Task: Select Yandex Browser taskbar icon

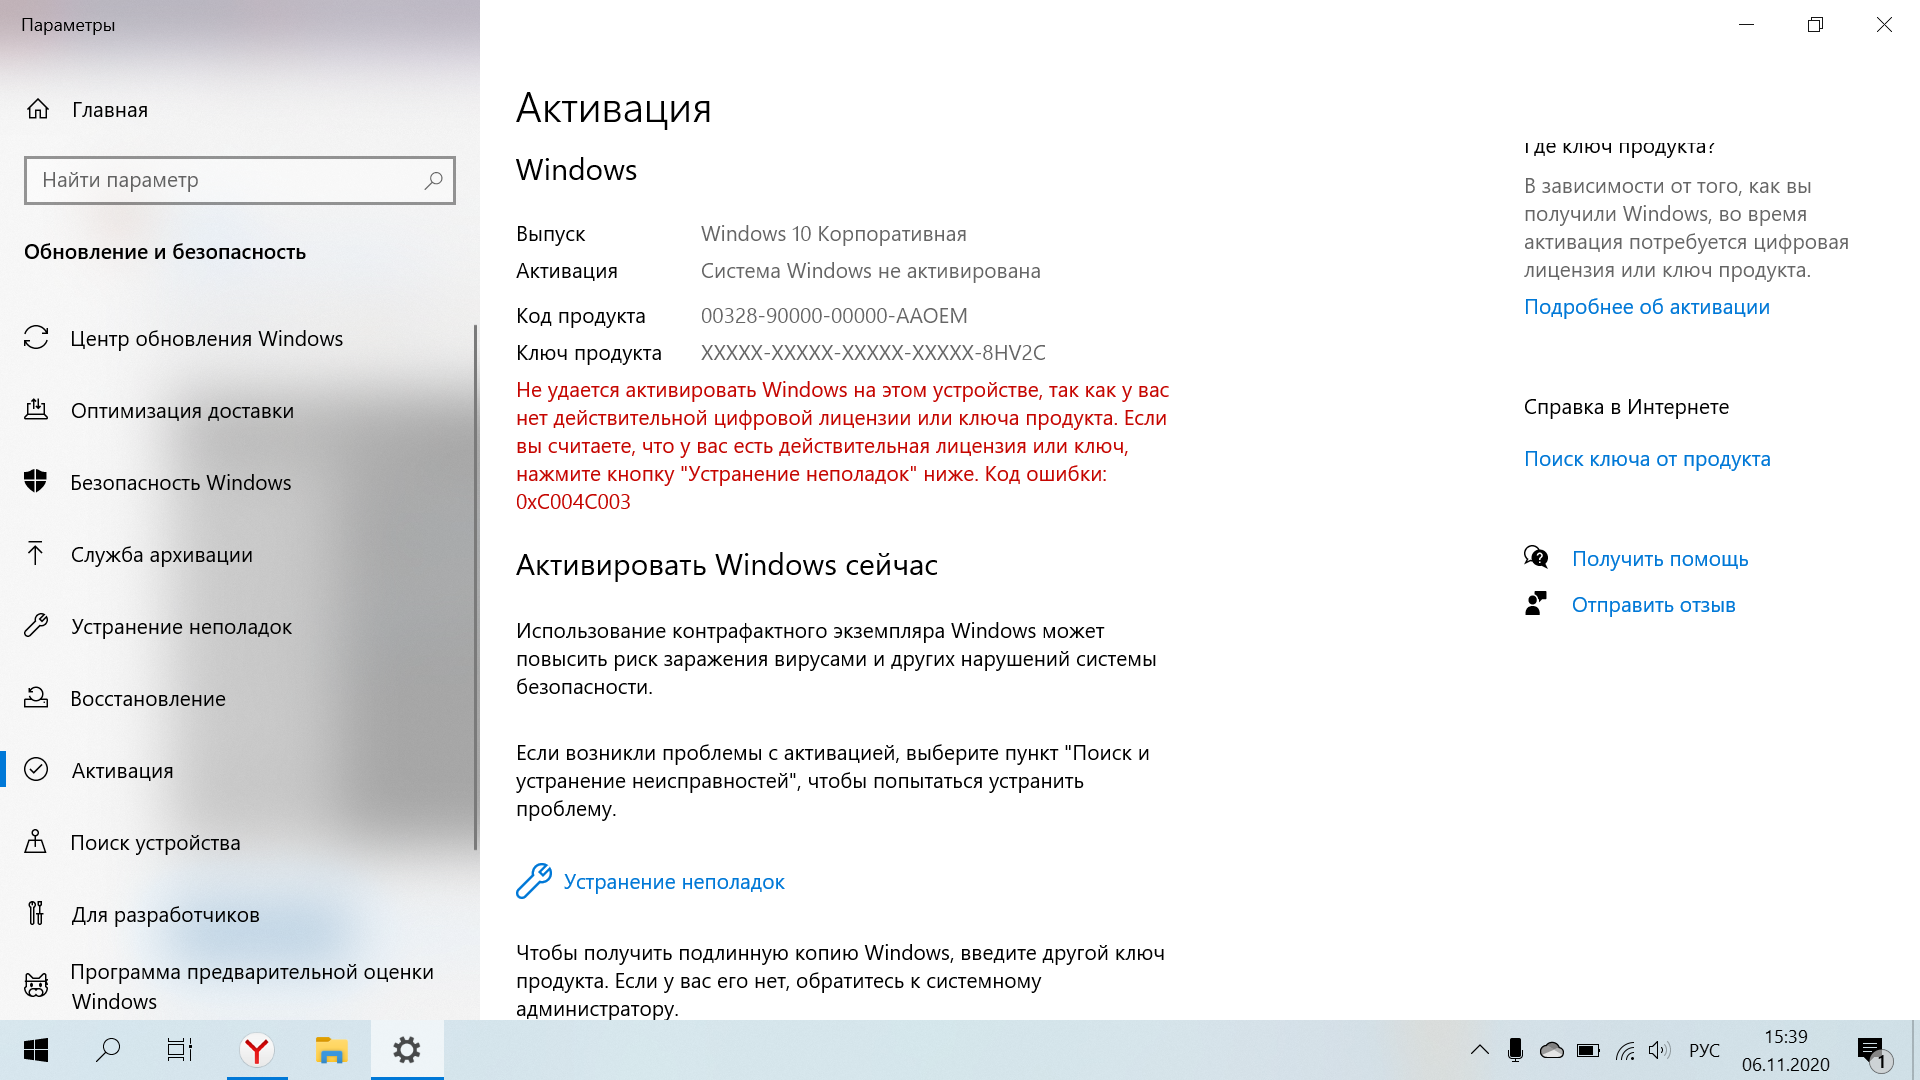Action: pos(257,1050)
